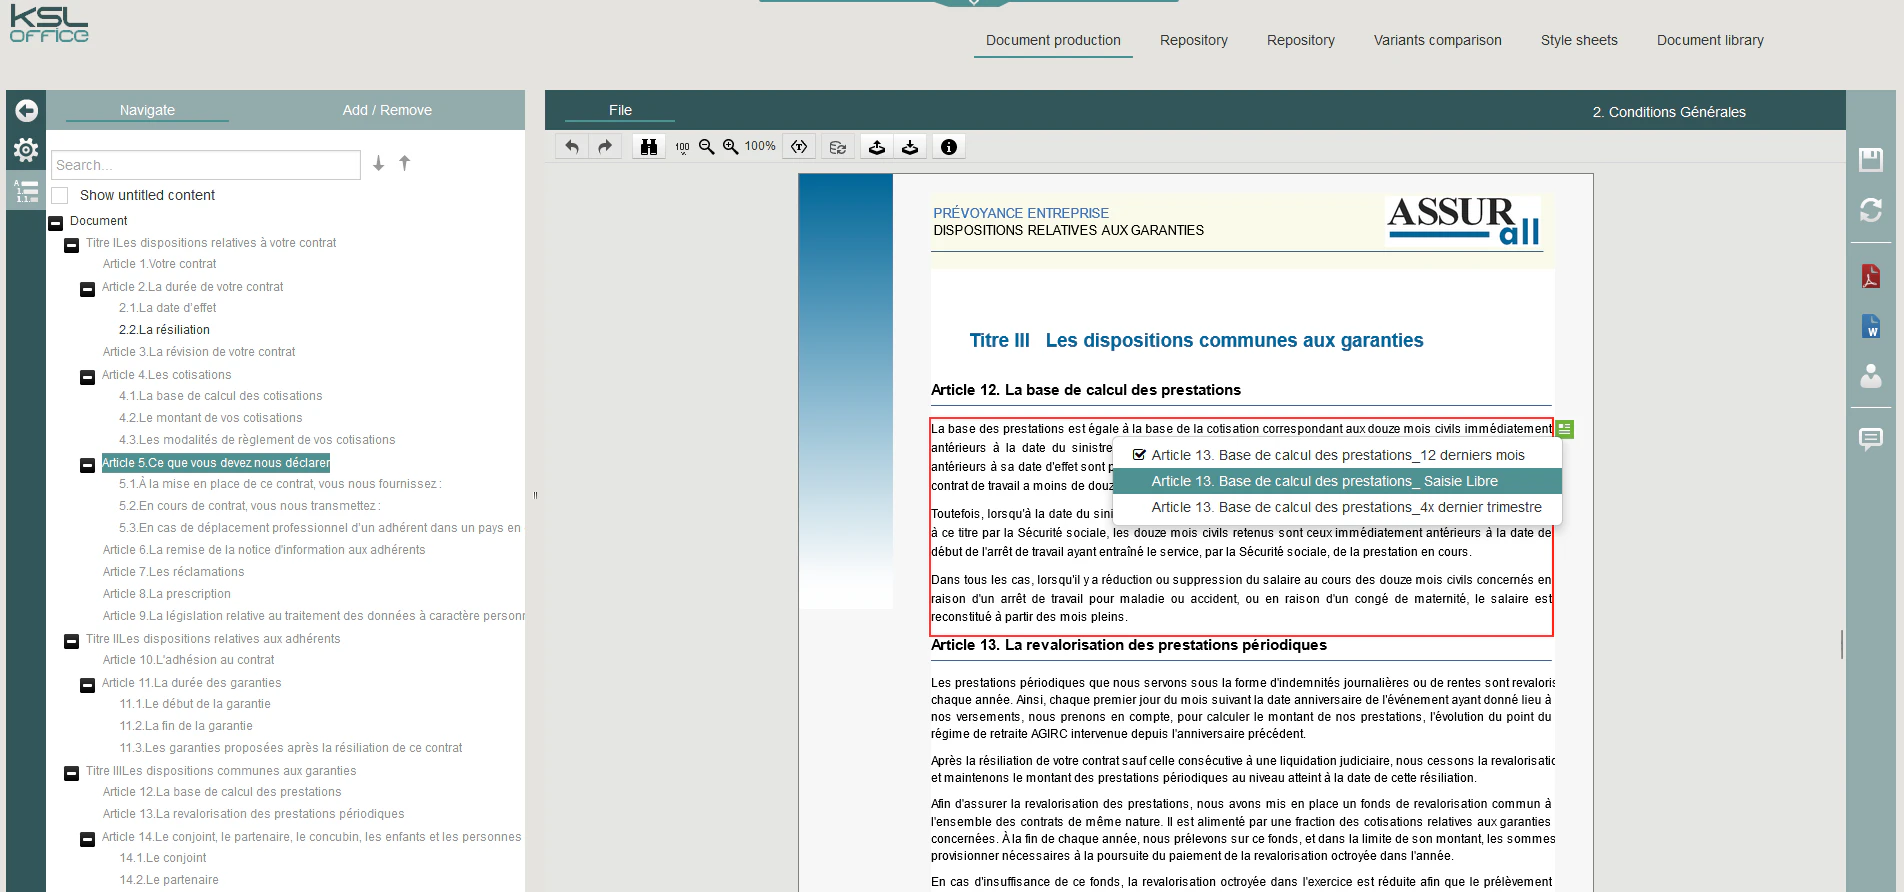Collapse the Article 5 tree node
This screenshot has height=892, width=1904.
pyautogui.click(x=88, y=465)
